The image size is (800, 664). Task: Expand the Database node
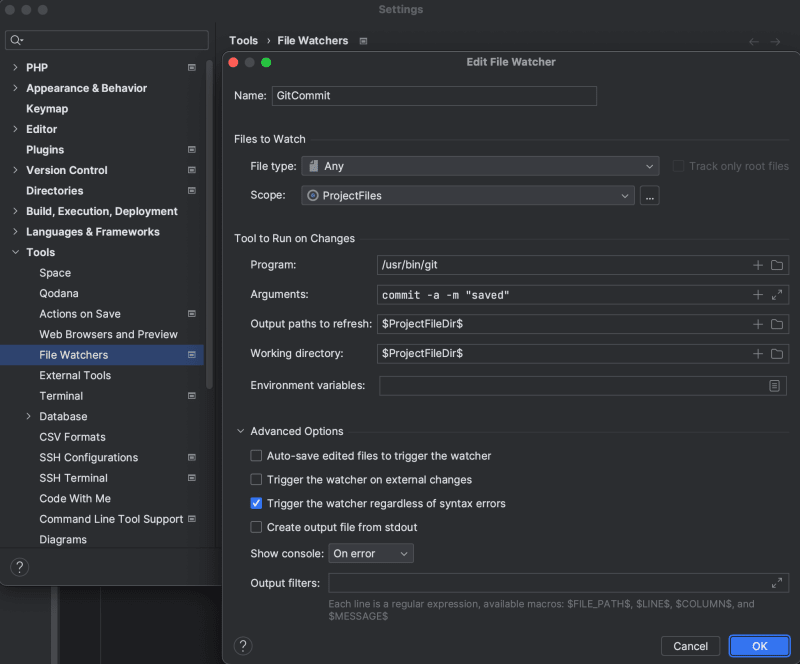(x=29, y=416)
